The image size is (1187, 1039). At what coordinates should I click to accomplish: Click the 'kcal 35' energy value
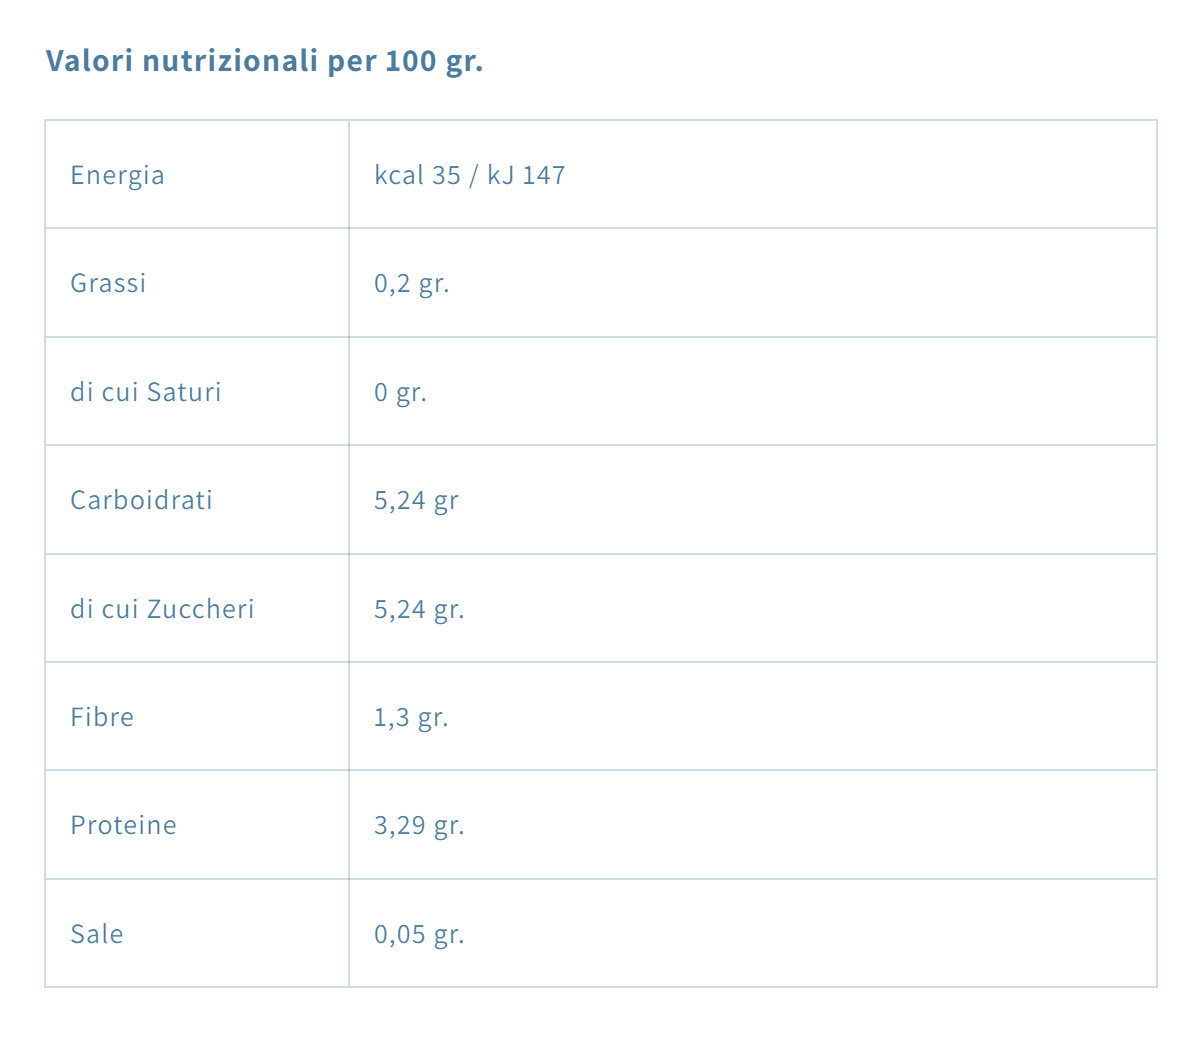point(417,175)
